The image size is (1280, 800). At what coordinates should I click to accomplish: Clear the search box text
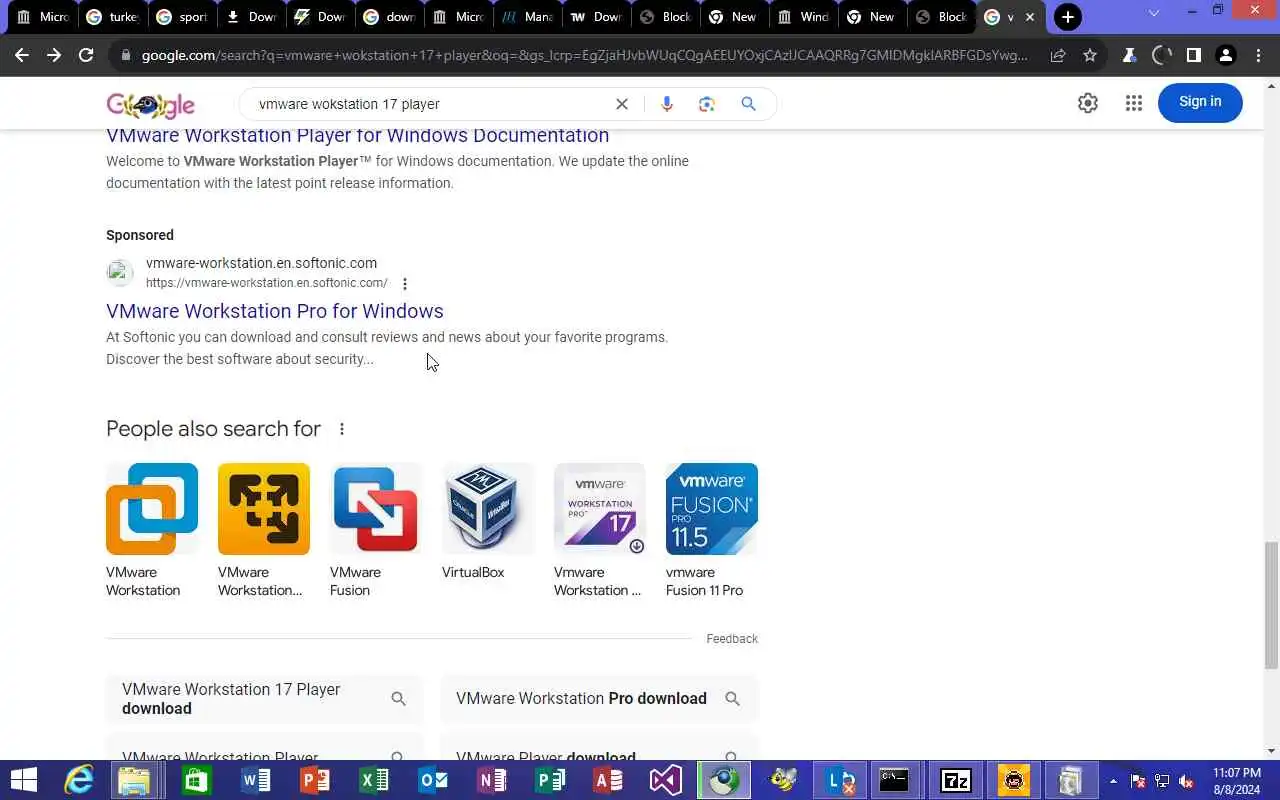[622, 104]
